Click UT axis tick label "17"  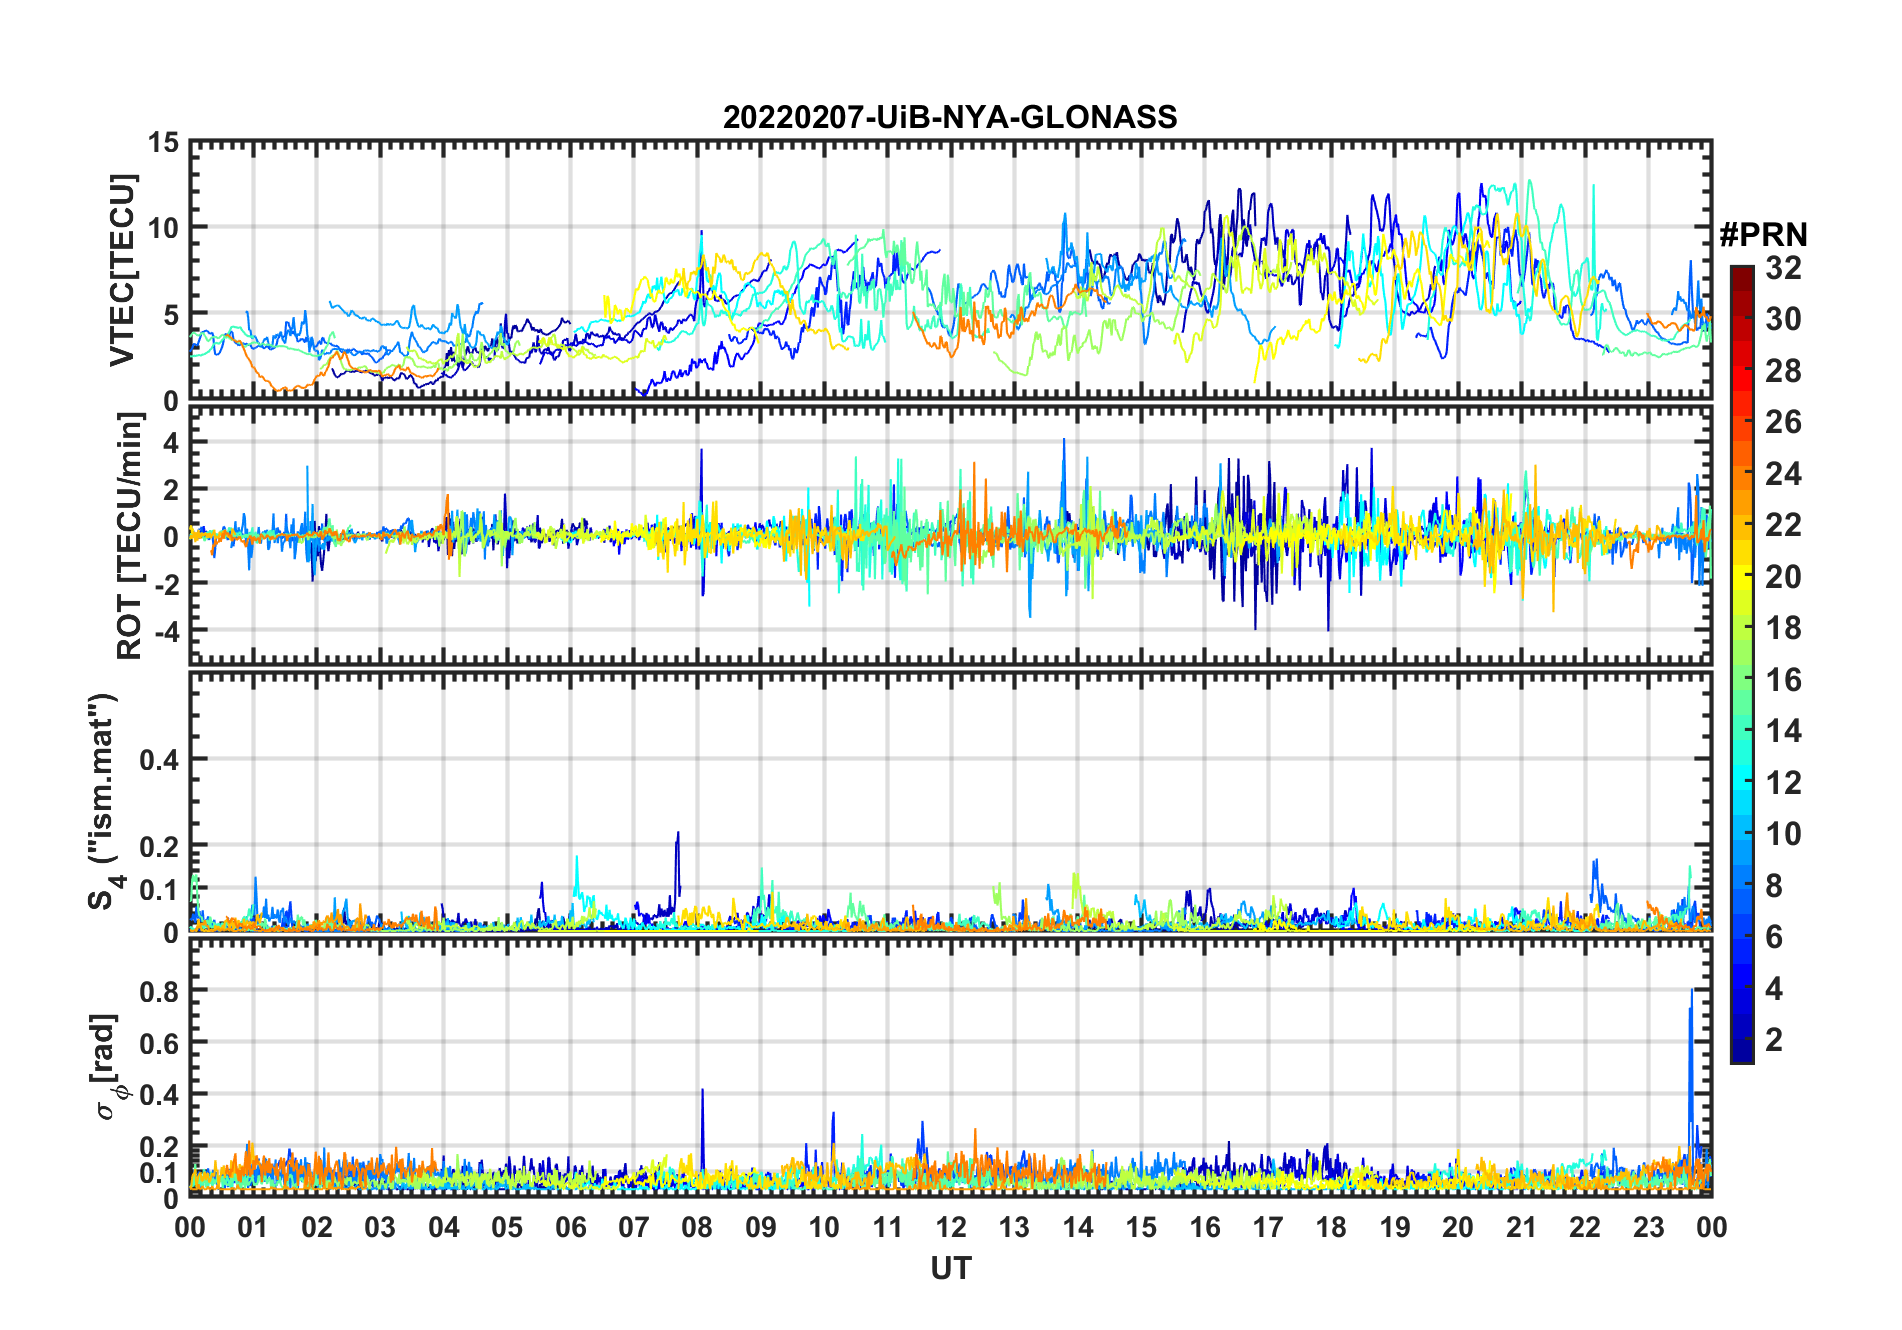(x=1268, y=1227)
